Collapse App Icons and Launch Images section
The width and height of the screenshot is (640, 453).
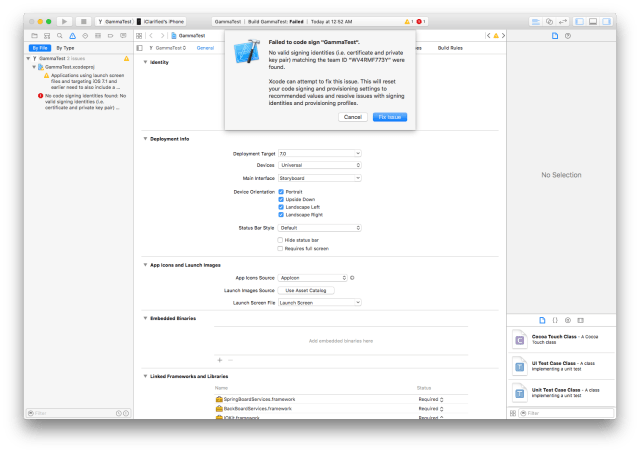pos(145,265)
